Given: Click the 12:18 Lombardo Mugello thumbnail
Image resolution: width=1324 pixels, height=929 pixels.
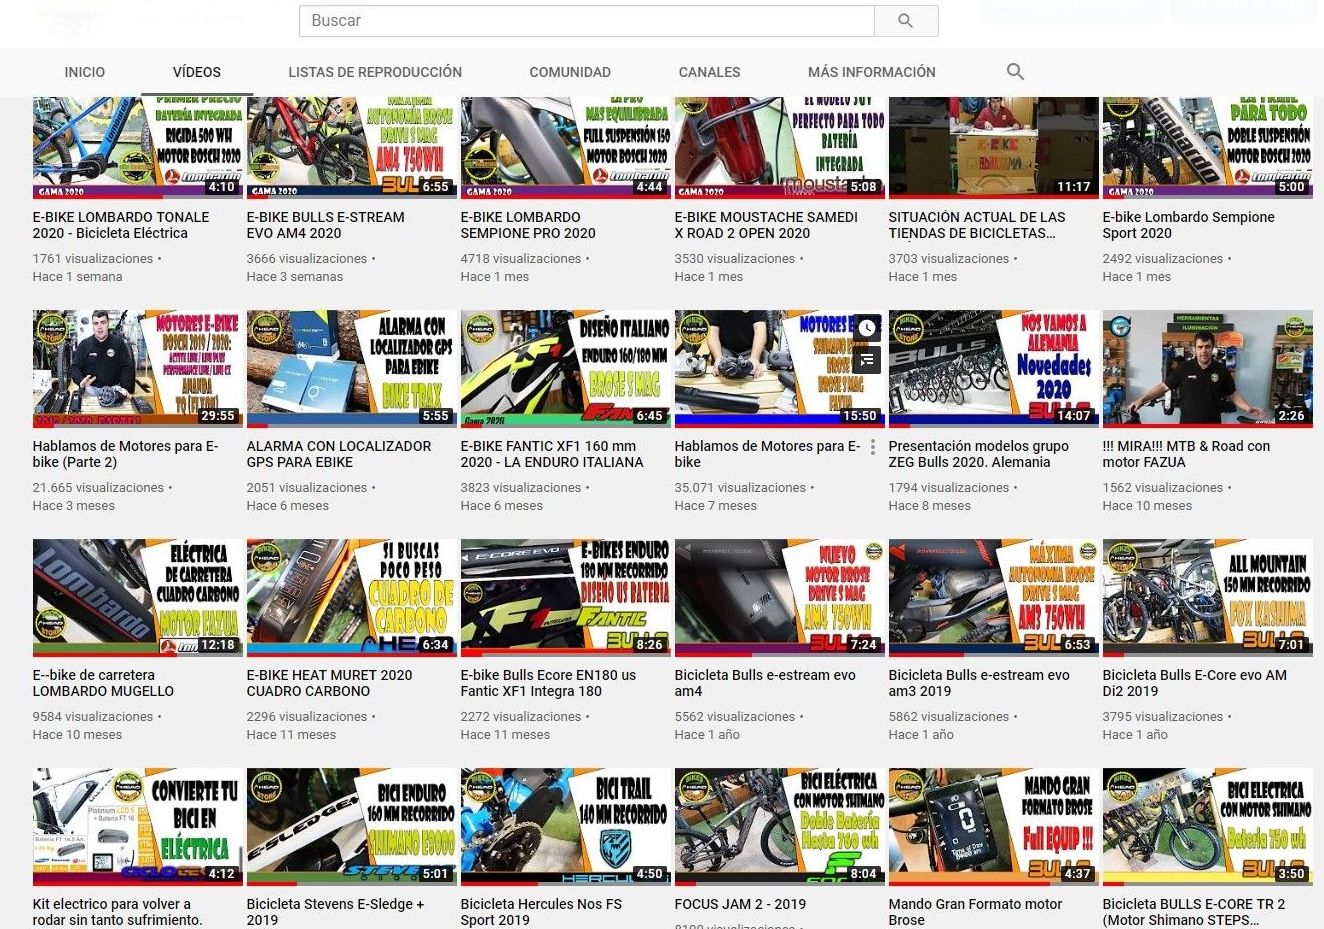Looking at the screenshot, I should coord(138,597).
